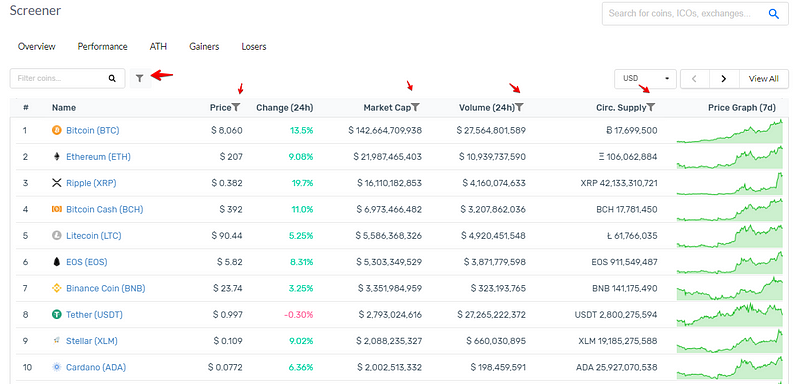Expand the USD currency dropdown
Viewport: 800px width, 384px height.
tap(645, 79)
